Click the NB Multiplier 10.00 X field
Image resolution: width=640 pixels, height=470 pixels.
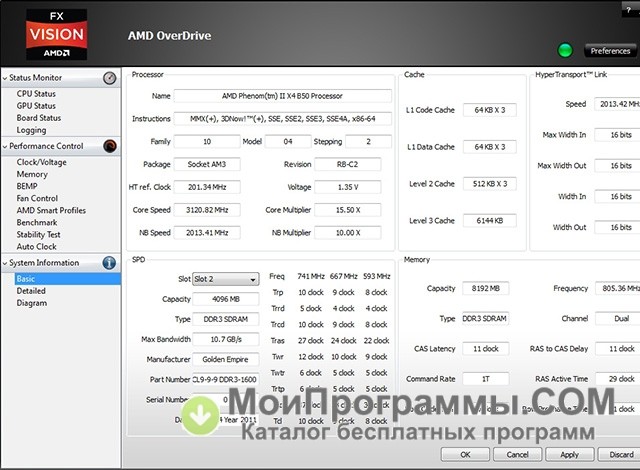348,233
